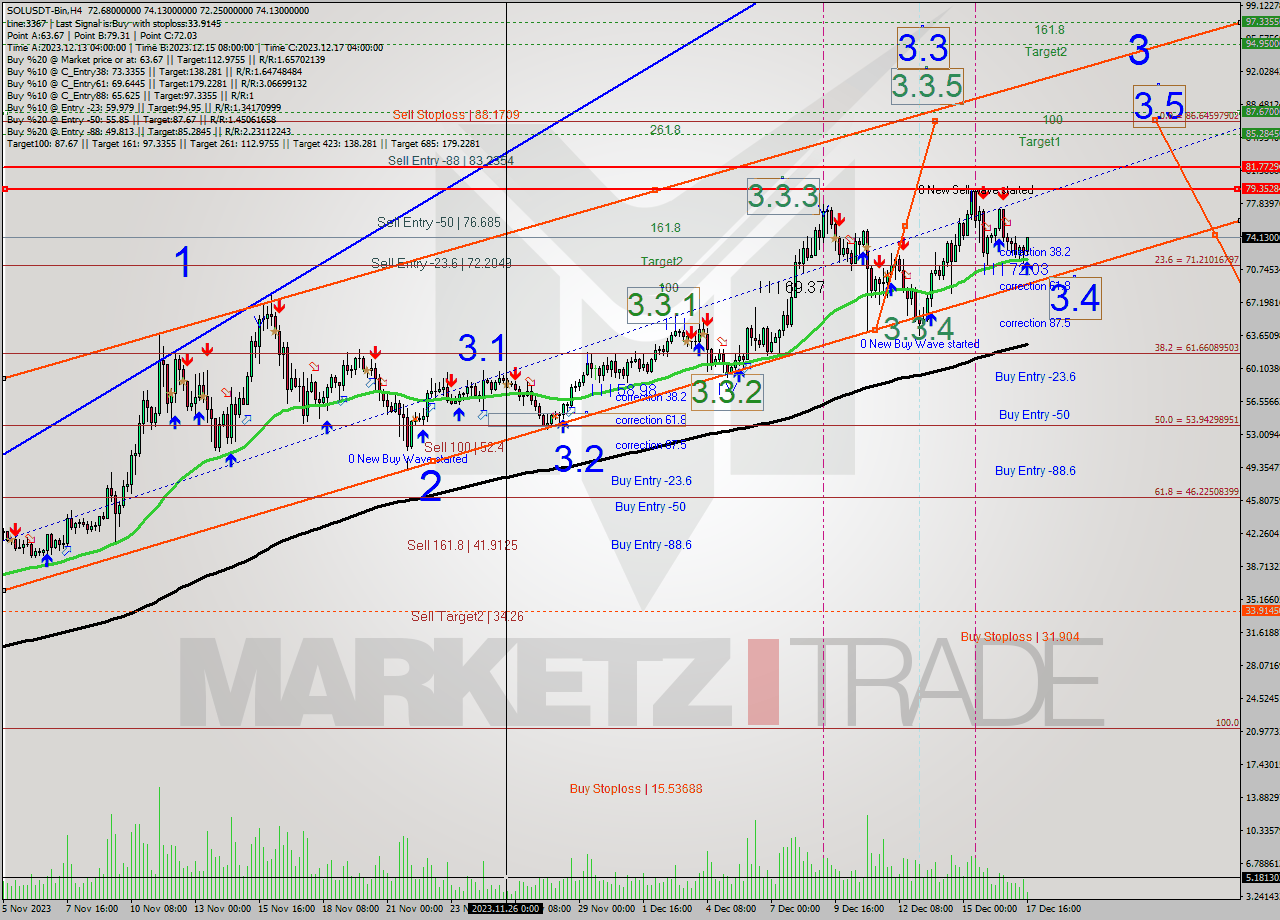
Task: Click the blue wave '3.2' label
Action: click(579, 459)
